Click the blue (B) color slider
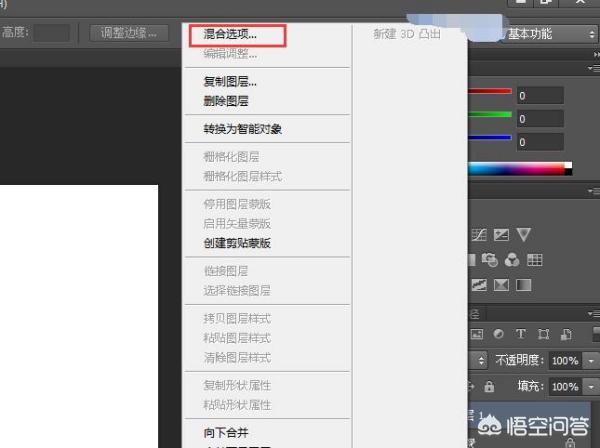 (x=490, y=138)
